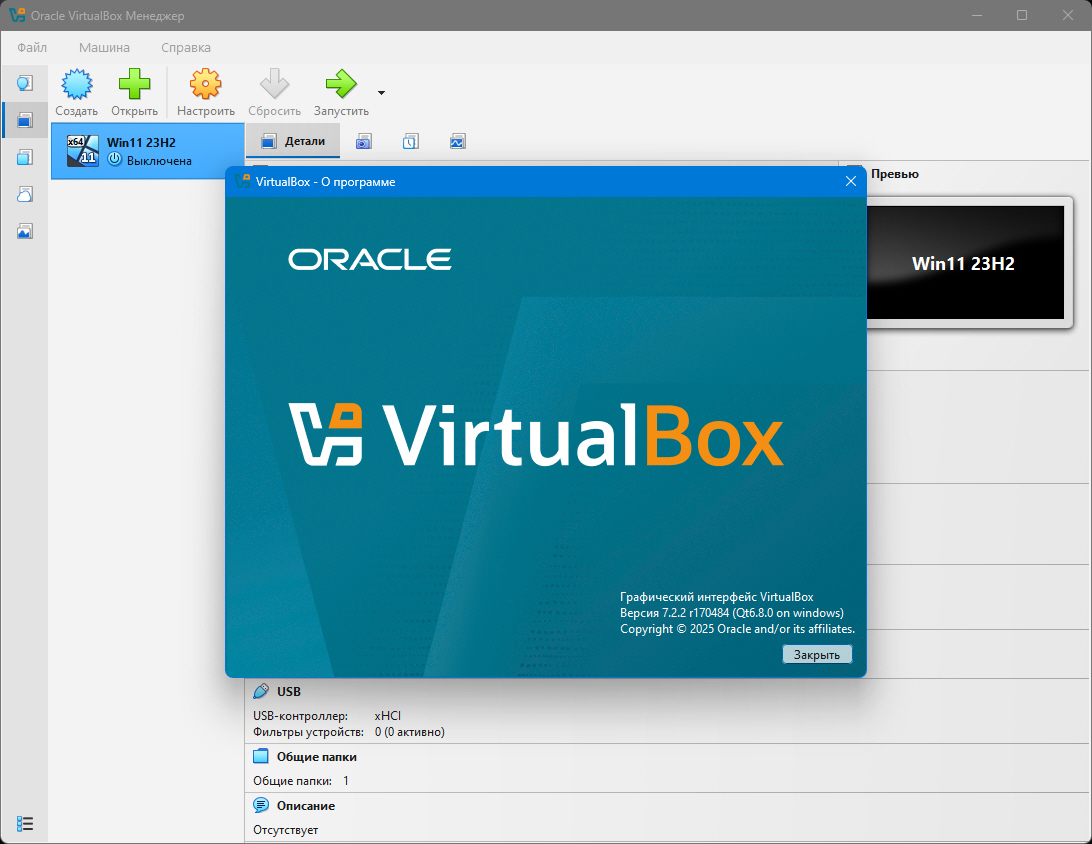The width and height of the screenshot is (1092, 844).
Task: Minimize the VirtualBox Manager window
Action: pos(977,15)
